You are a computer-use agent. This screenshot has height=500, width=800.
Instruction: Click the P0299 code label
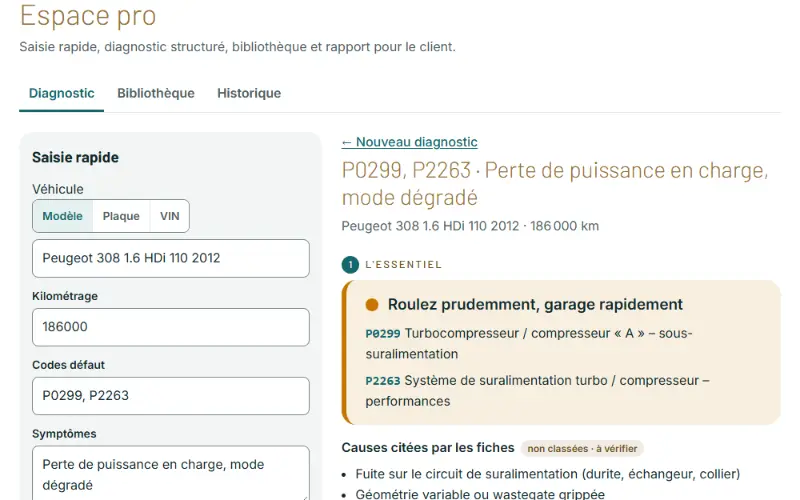(x=383, y=334)
